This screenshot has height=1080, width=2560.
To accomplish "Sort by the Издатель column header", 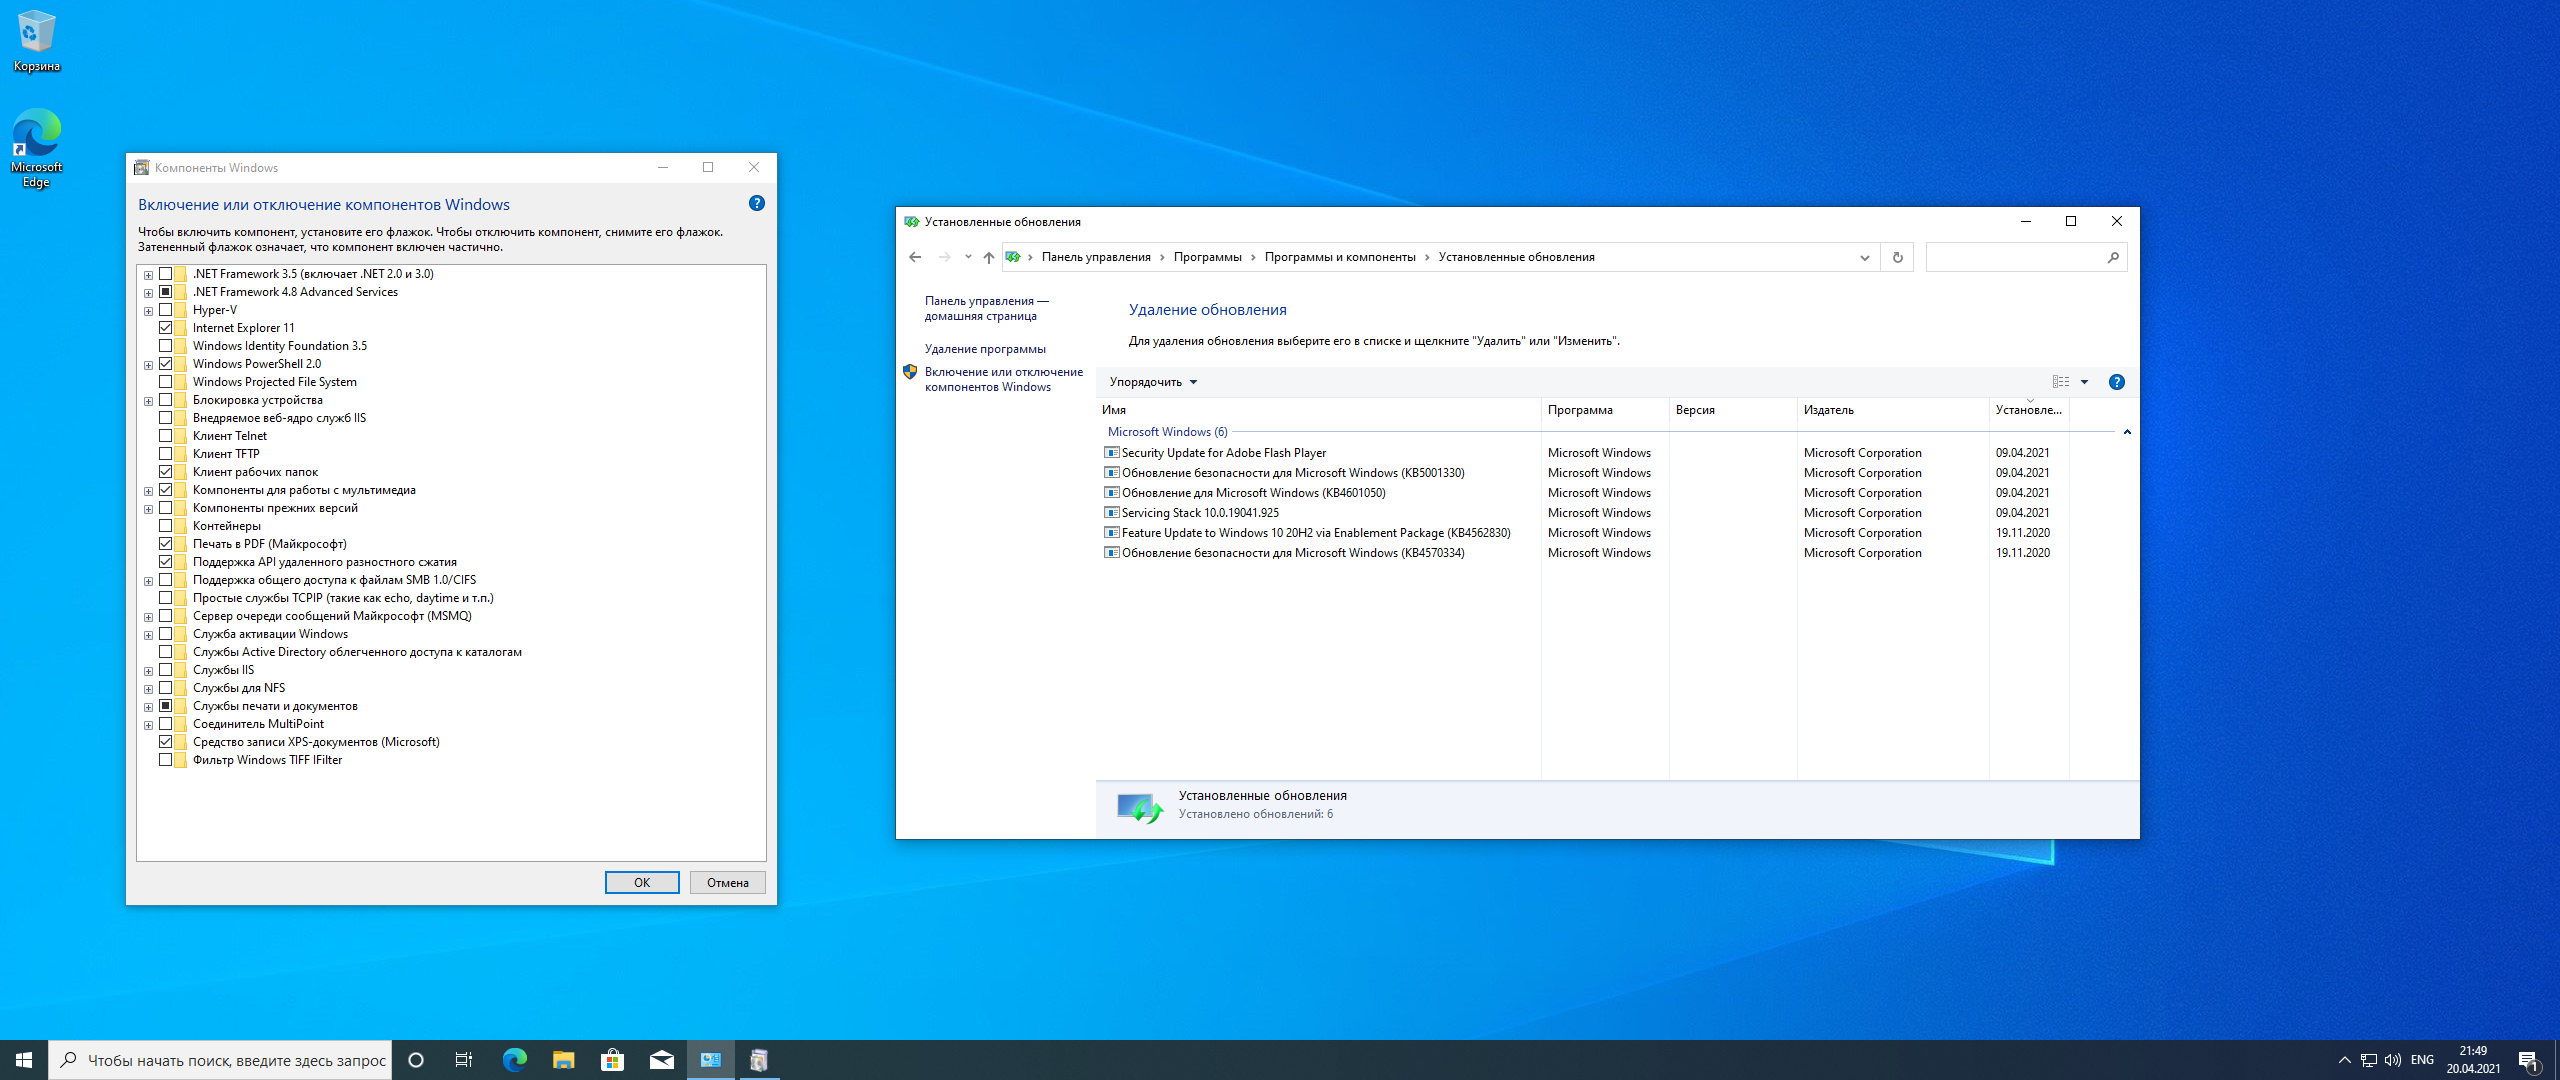I will (1828, 410).
